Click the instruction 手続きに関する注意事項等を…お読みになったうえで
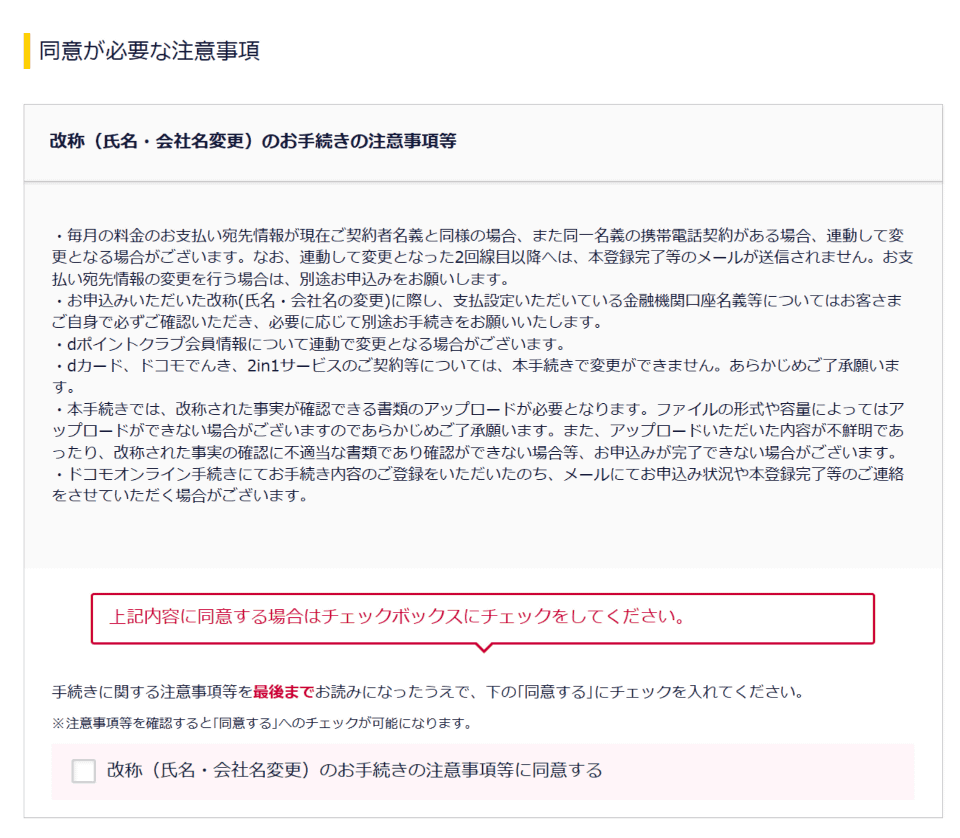This screenshot has height=838, width=960. 428,692
